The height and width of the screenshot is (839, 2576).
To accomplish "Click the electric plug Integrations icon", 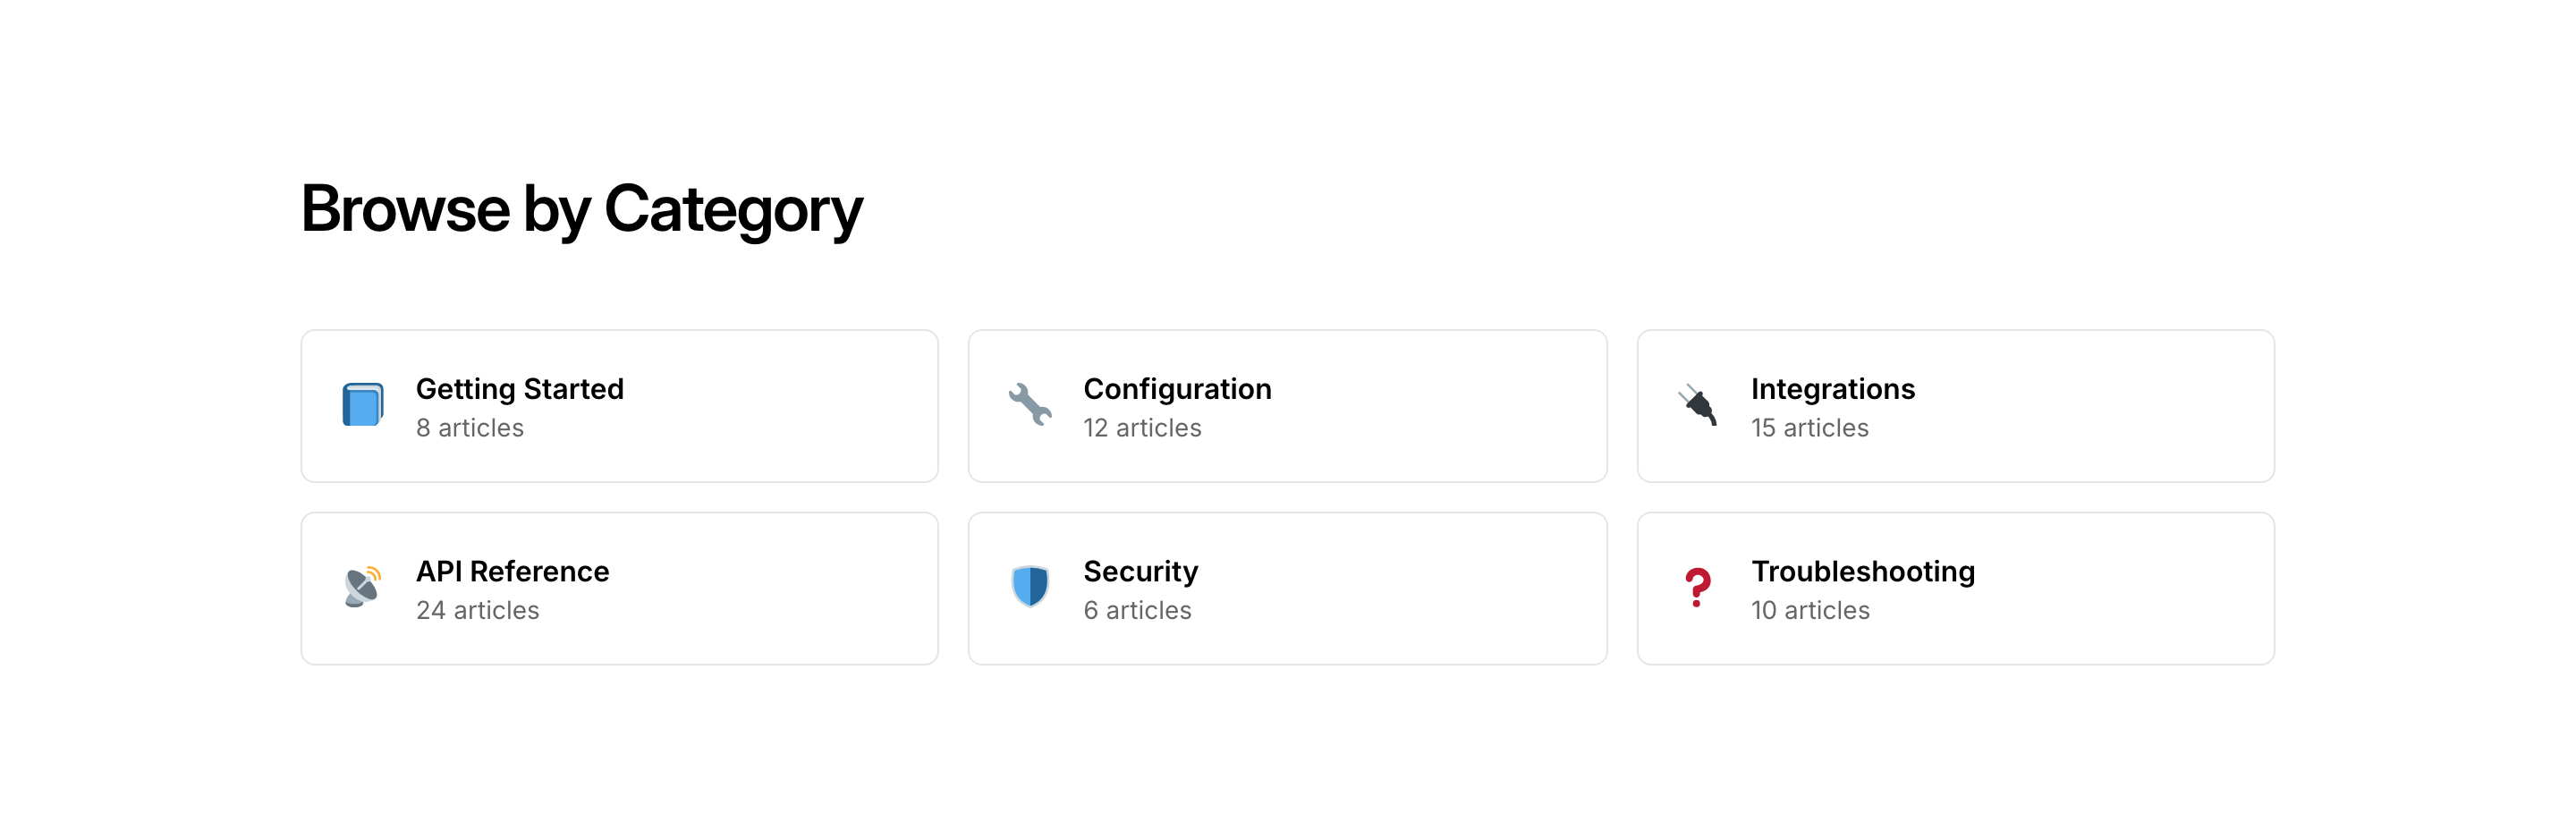I will tap(1697, 405).
